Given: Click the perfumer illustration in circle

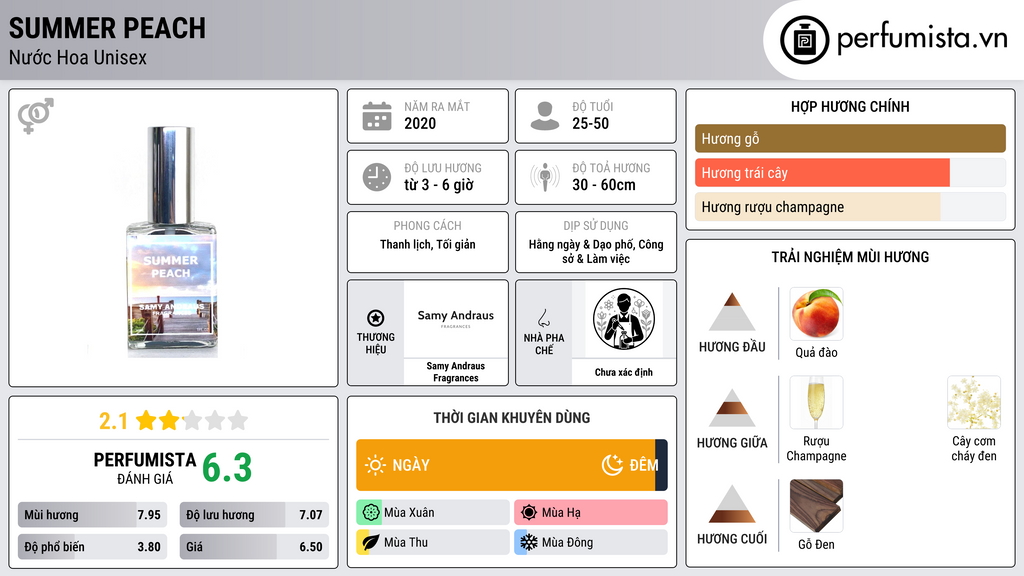Looking at the screenshot, I should 624,319.
